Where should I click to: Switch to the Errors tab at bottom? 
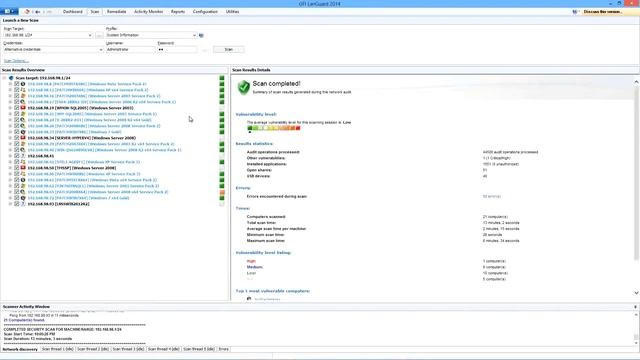point(224,349)
